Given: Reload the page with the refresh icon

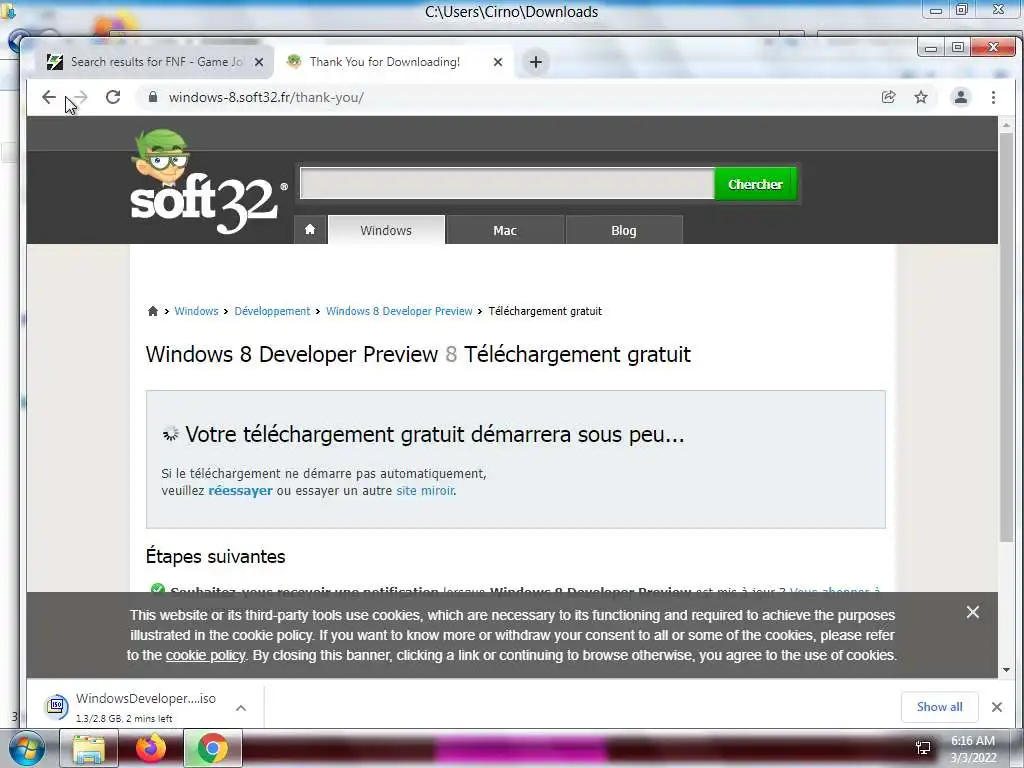Looking at the screenshot, I should pyautogui.click(x=113, y=97).
